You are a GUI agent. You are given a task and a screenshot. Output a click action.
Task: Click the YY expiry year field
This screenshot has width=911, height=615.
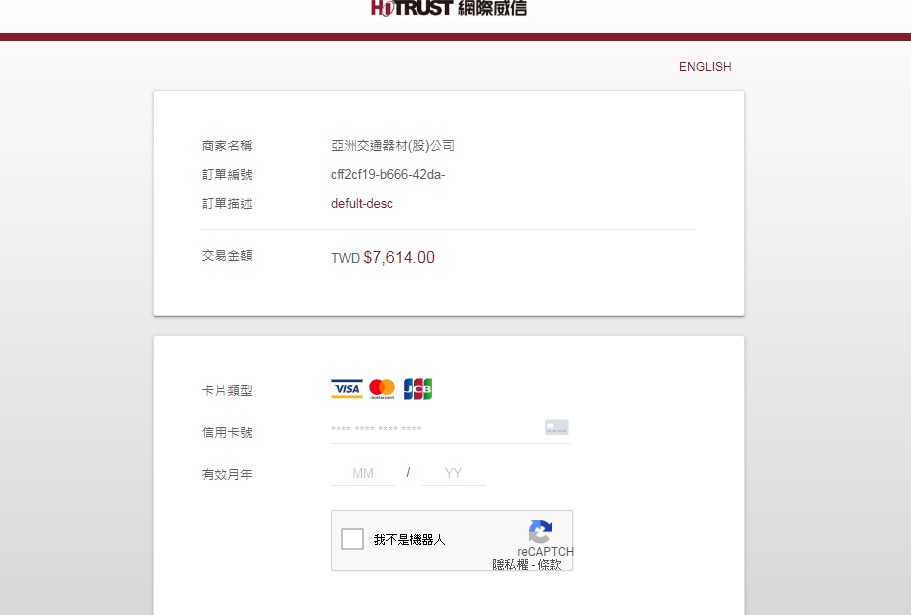tap(454, 473)
